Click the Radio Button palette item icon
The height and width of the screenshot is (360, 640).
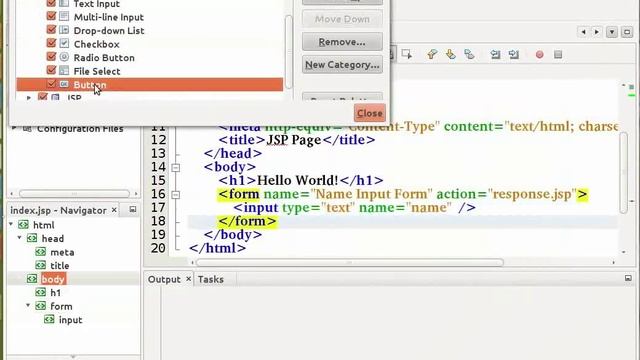[x=64, y=57]
